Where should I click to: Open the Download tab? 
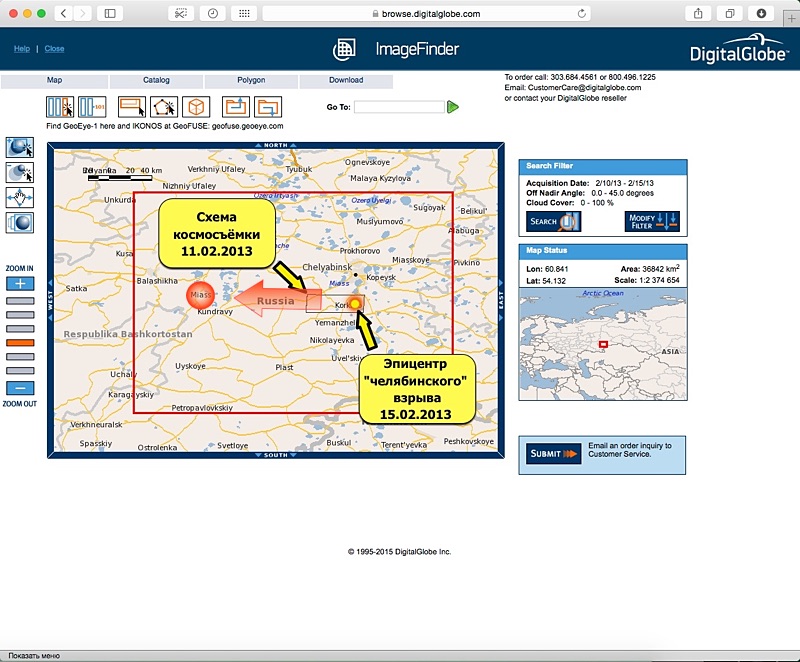(346, 81)
